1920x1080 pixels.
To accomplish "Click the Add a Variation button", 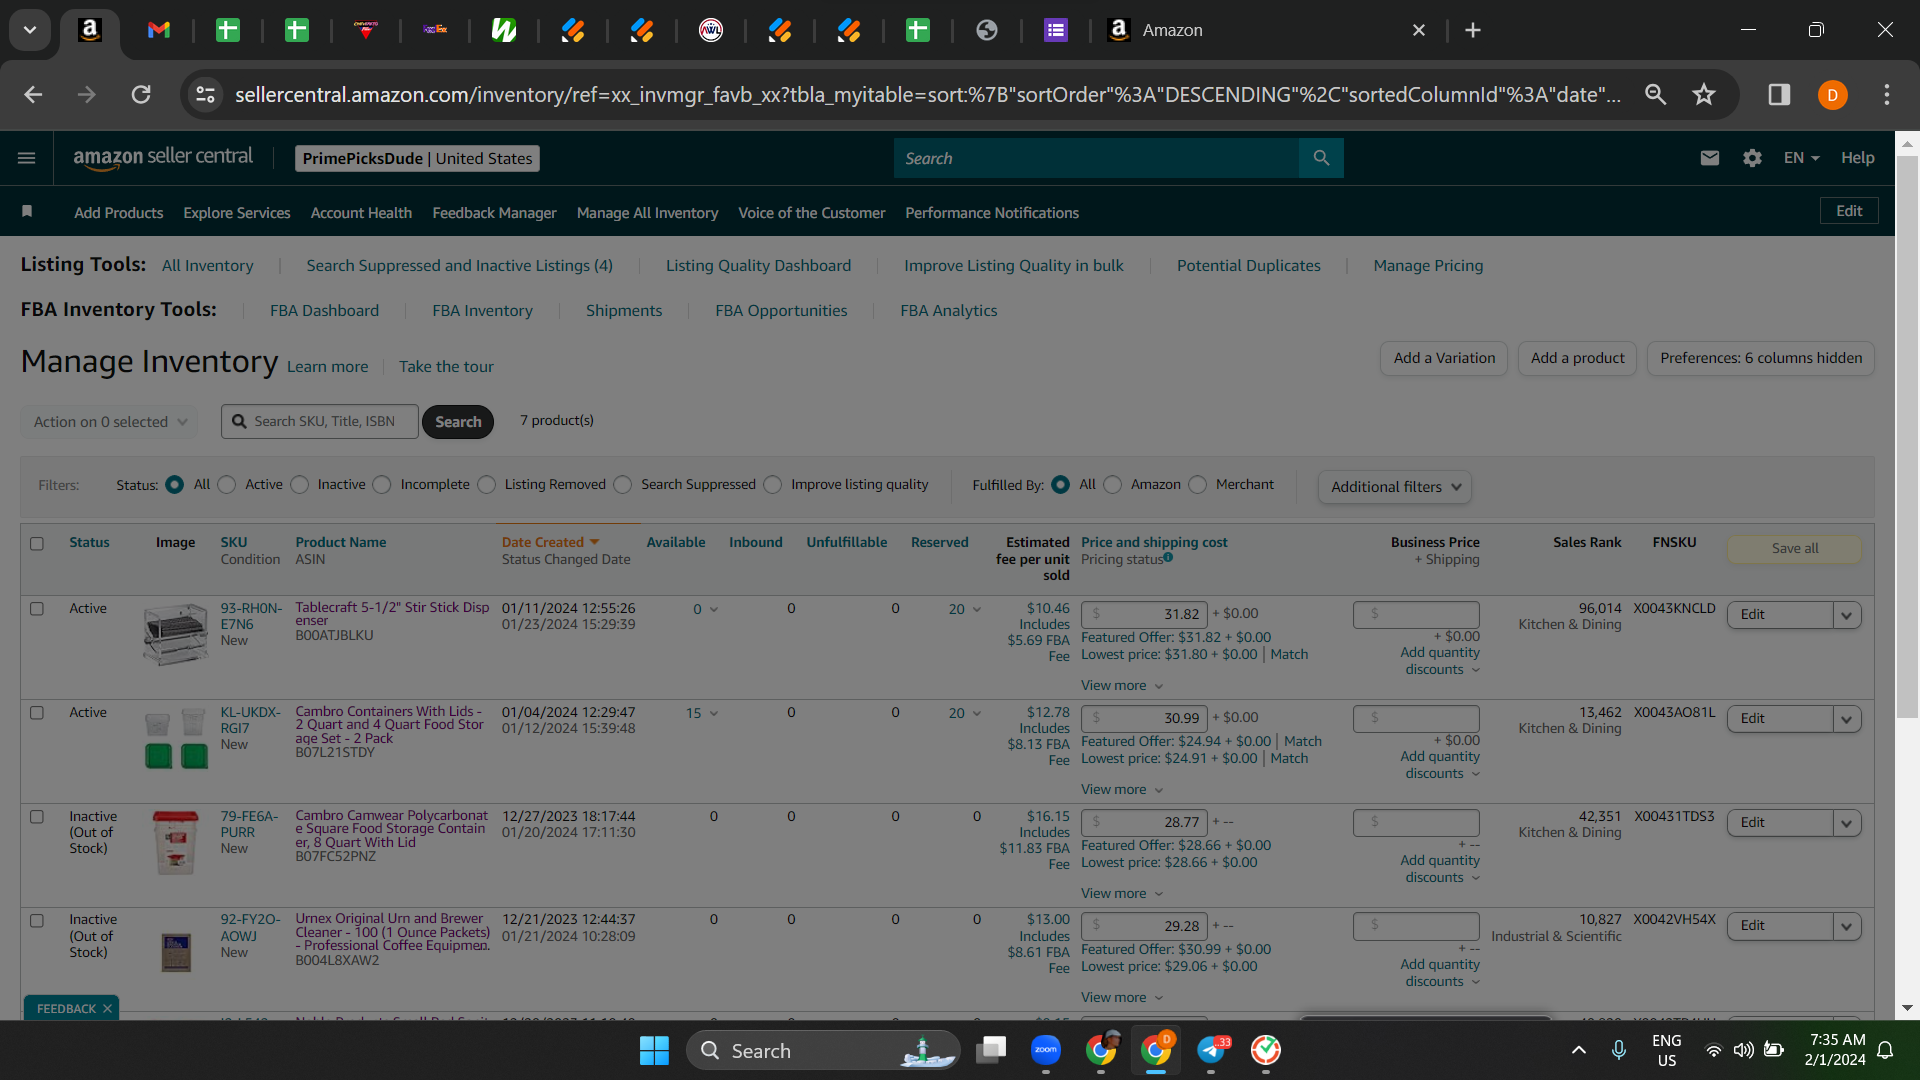I will pos(1444,358).
